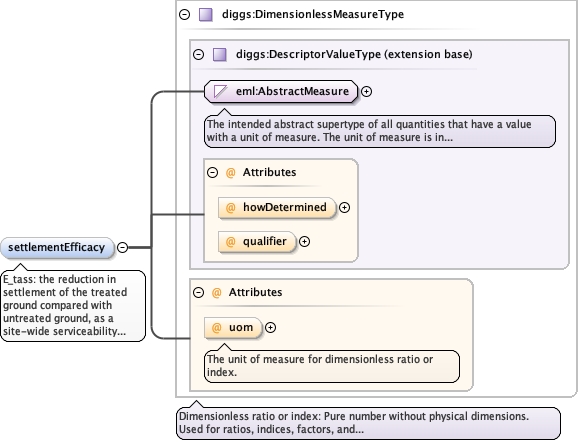Viewport: 579px width, 443px height.
Task: Collapse the Attributes group containing uom
Action: (199, 292)
